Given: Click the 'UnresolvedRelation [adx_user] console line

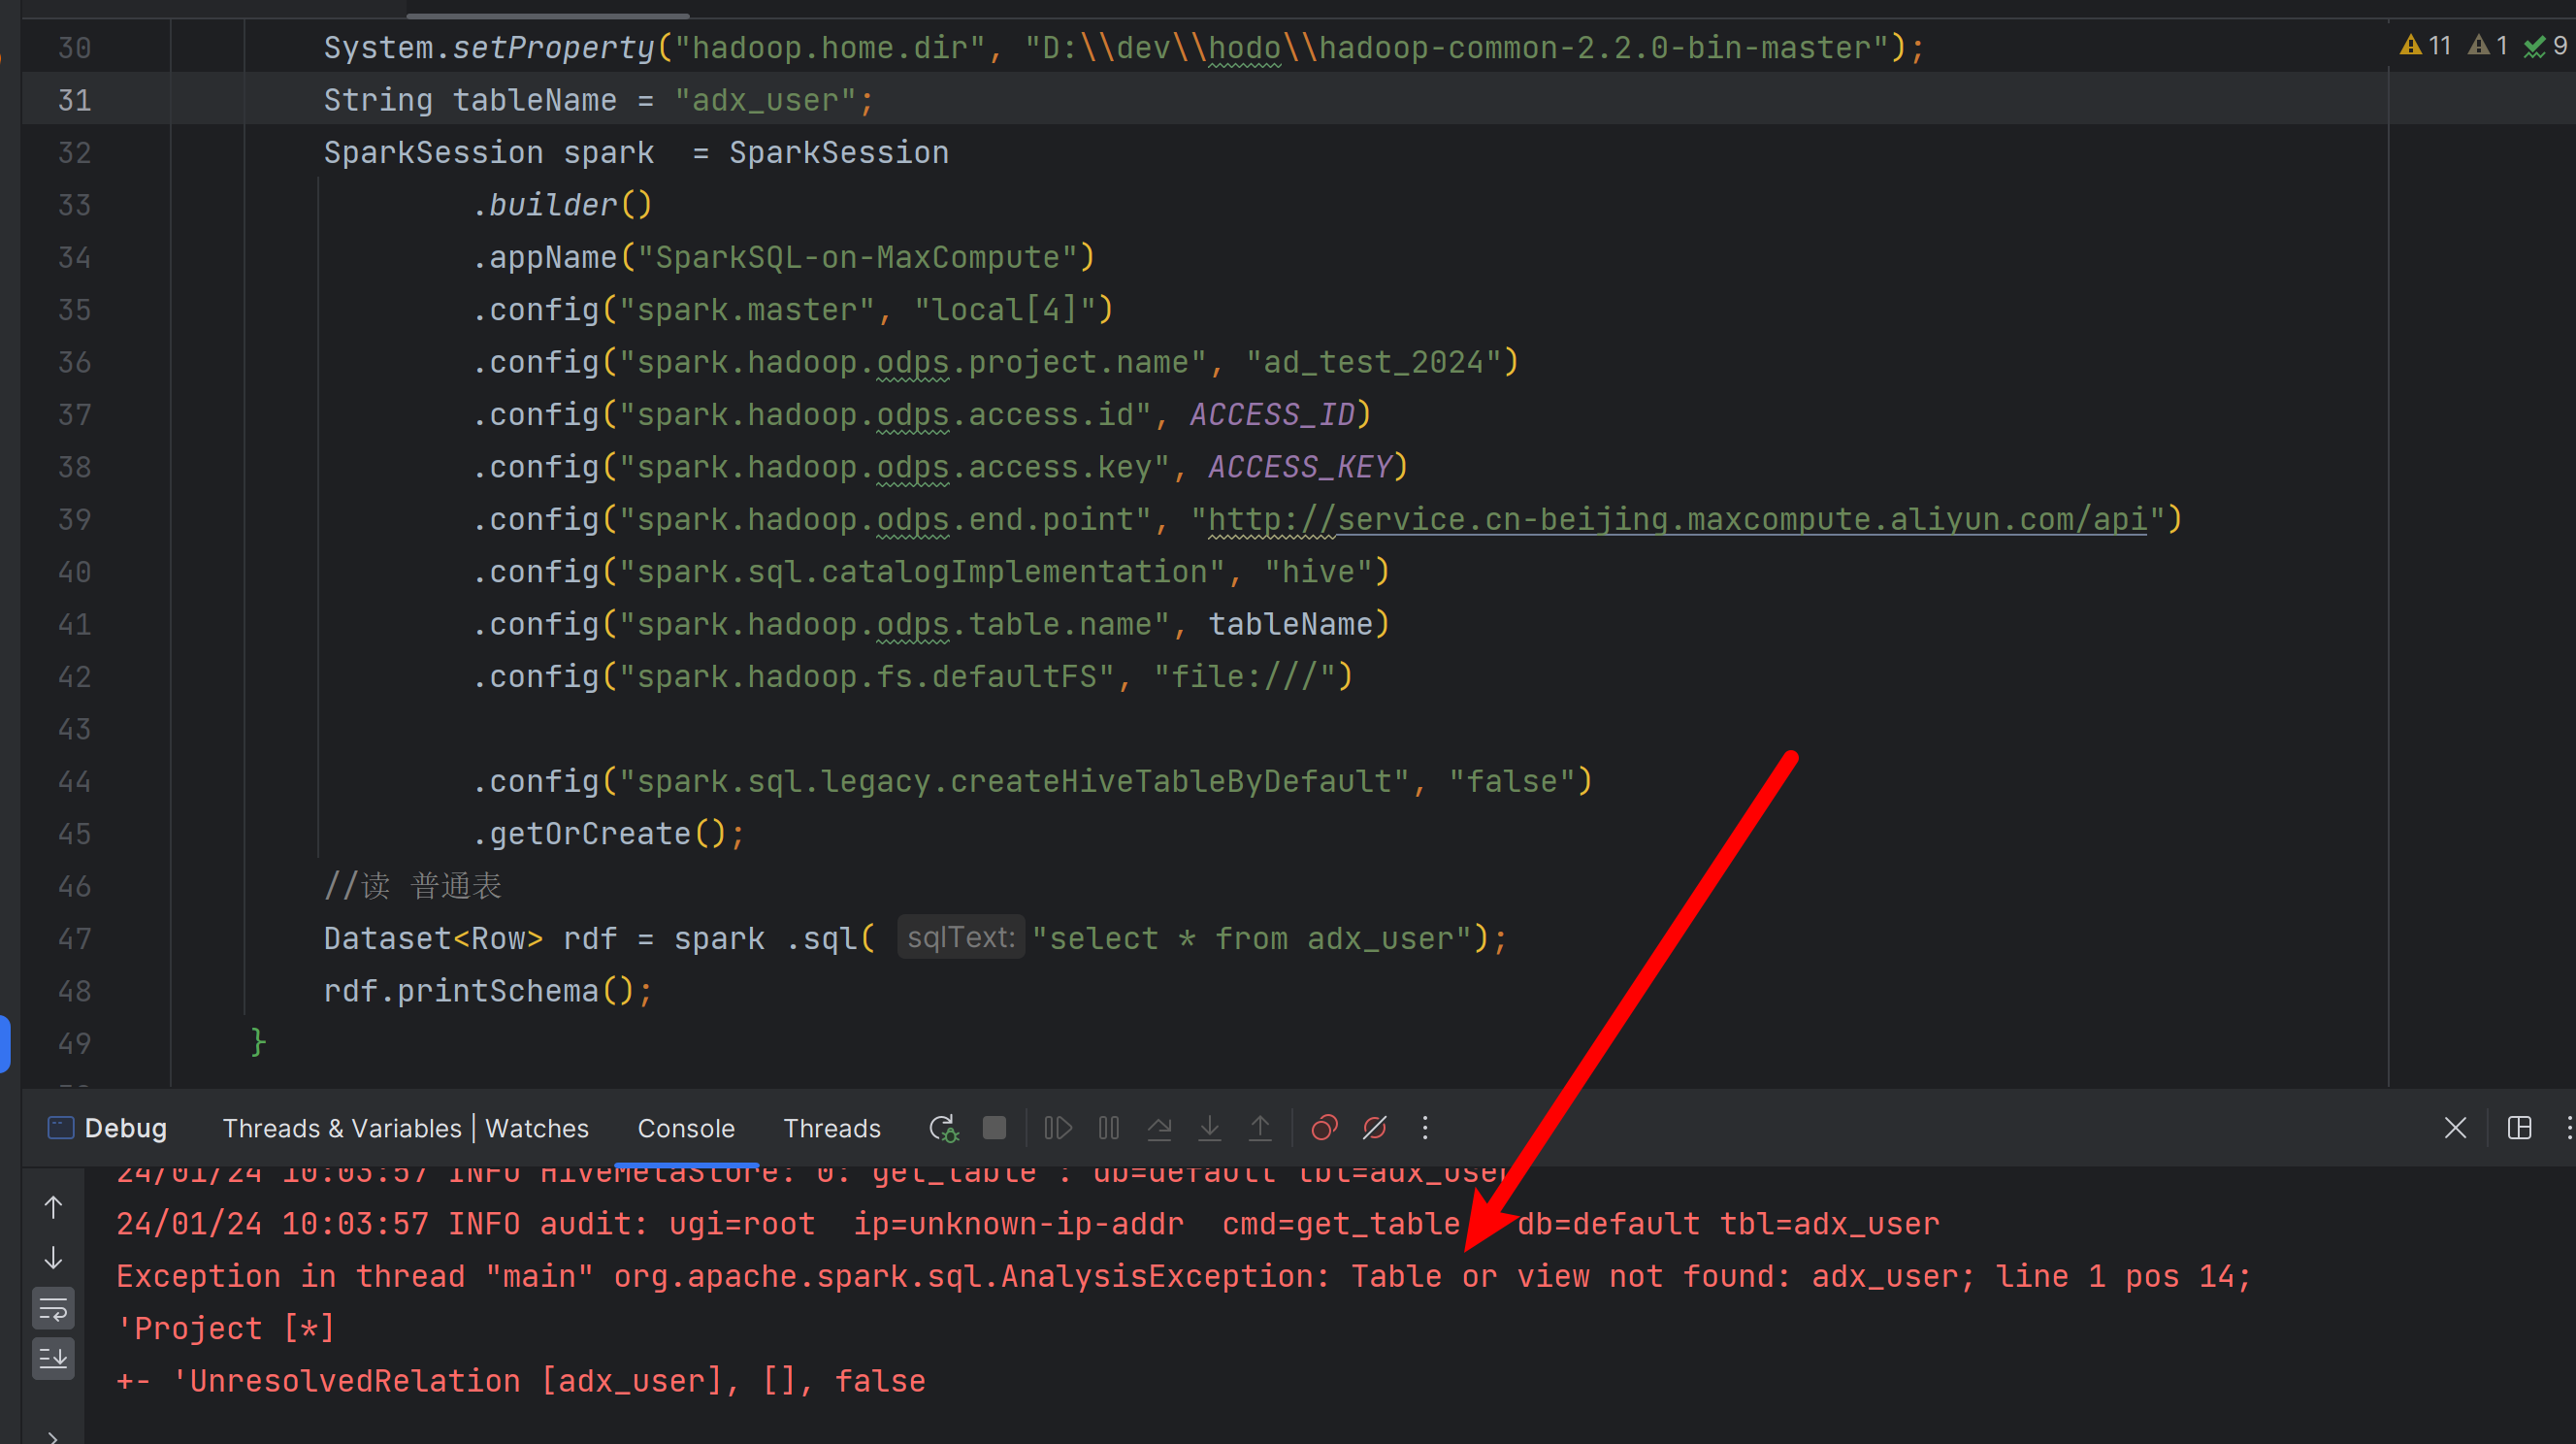Looking at the screenshot, I should 521,1381.
